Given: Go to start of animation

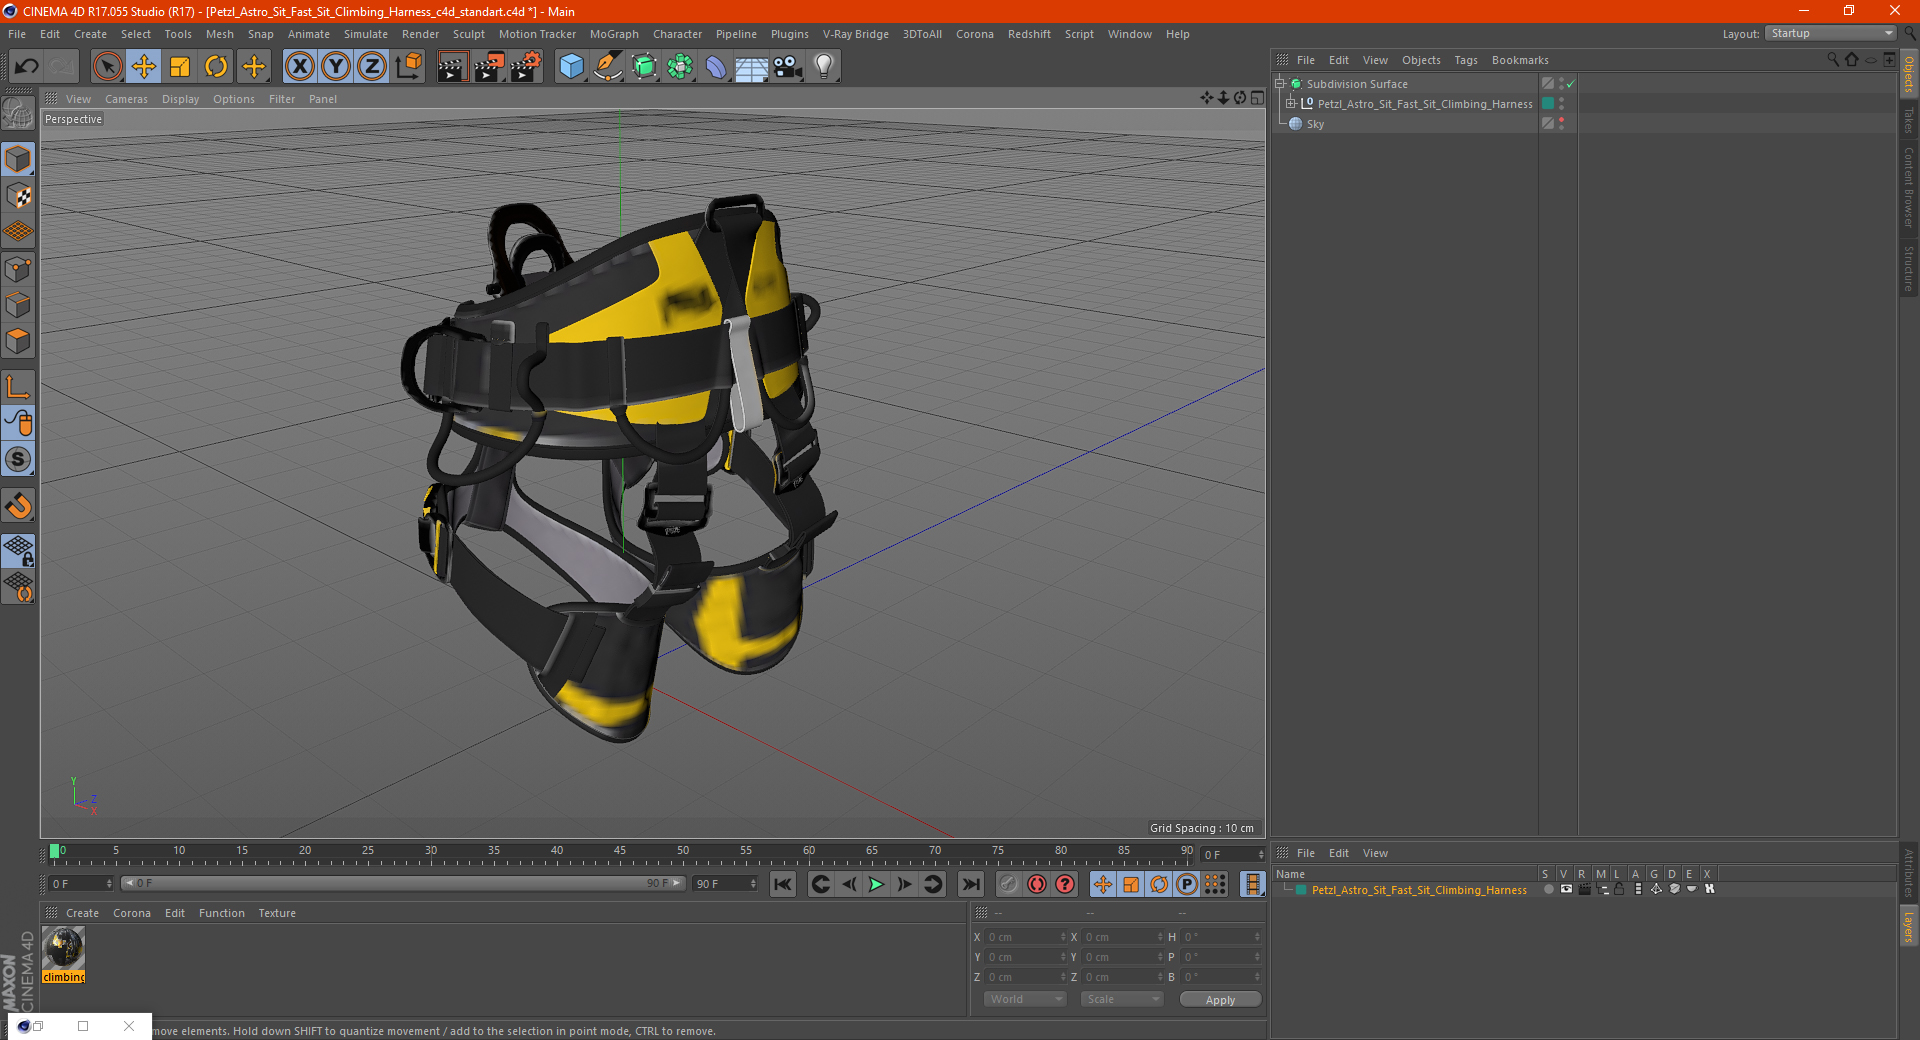Looking at the screenshot, I should (783, 884).
